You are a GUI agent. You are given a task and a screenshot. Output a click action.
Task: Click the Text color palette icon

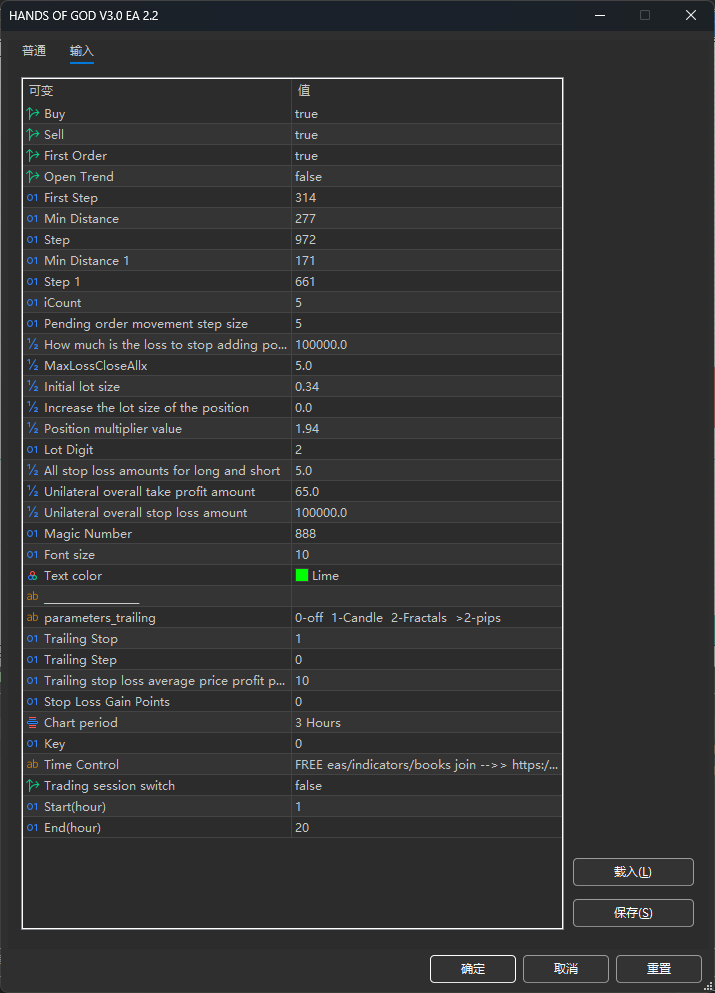point(33,576)
